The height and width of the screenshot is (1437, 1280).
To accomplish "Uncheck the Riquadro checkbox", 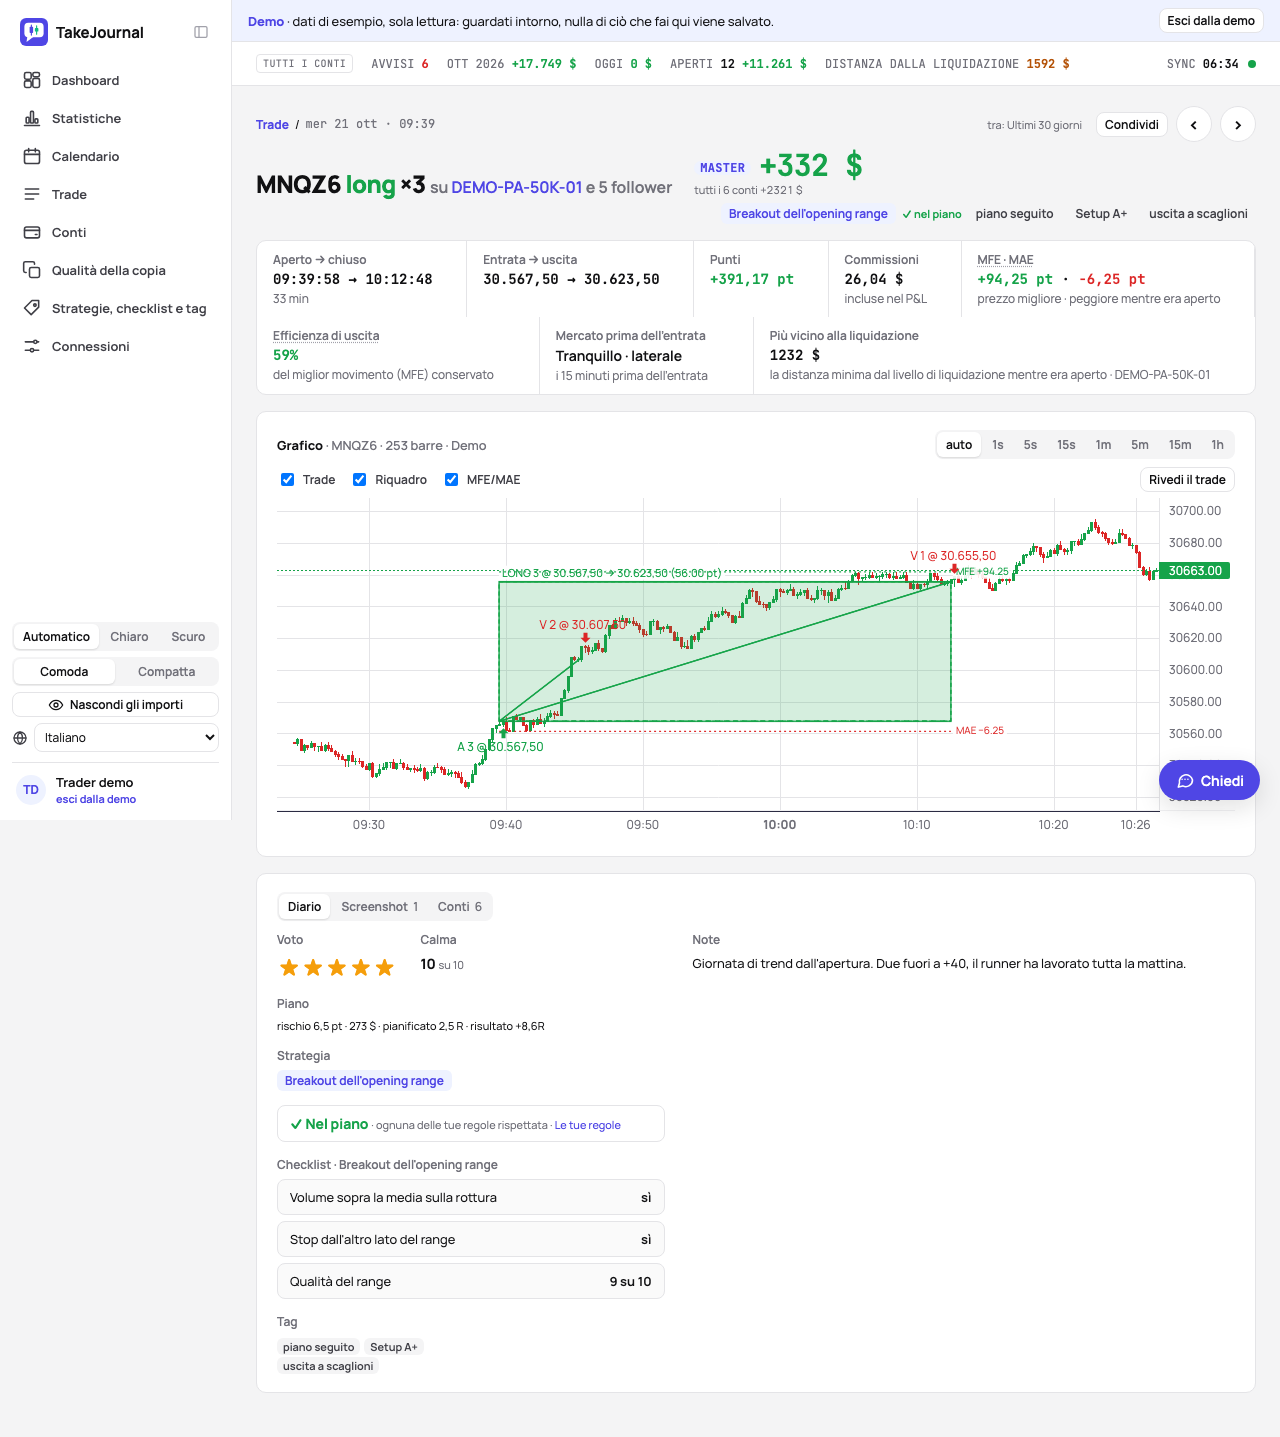I will (x=360, y=480).
